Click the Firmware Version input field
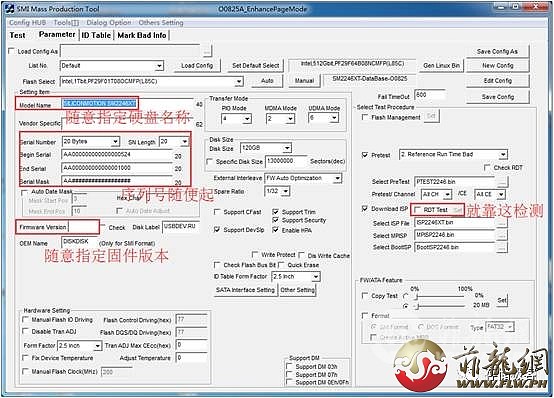 [83, 227]
